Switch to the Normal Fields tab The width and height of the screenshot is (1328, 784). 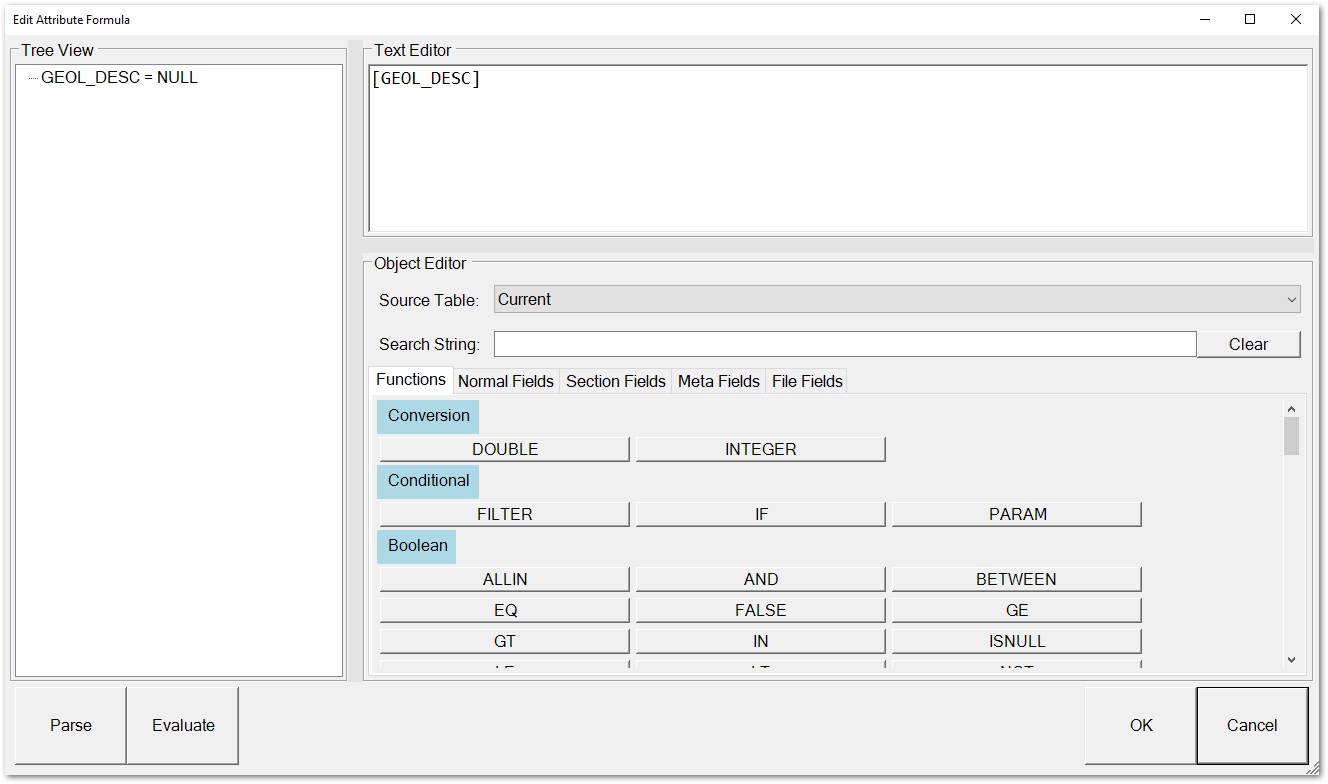[x=506, y=380]
